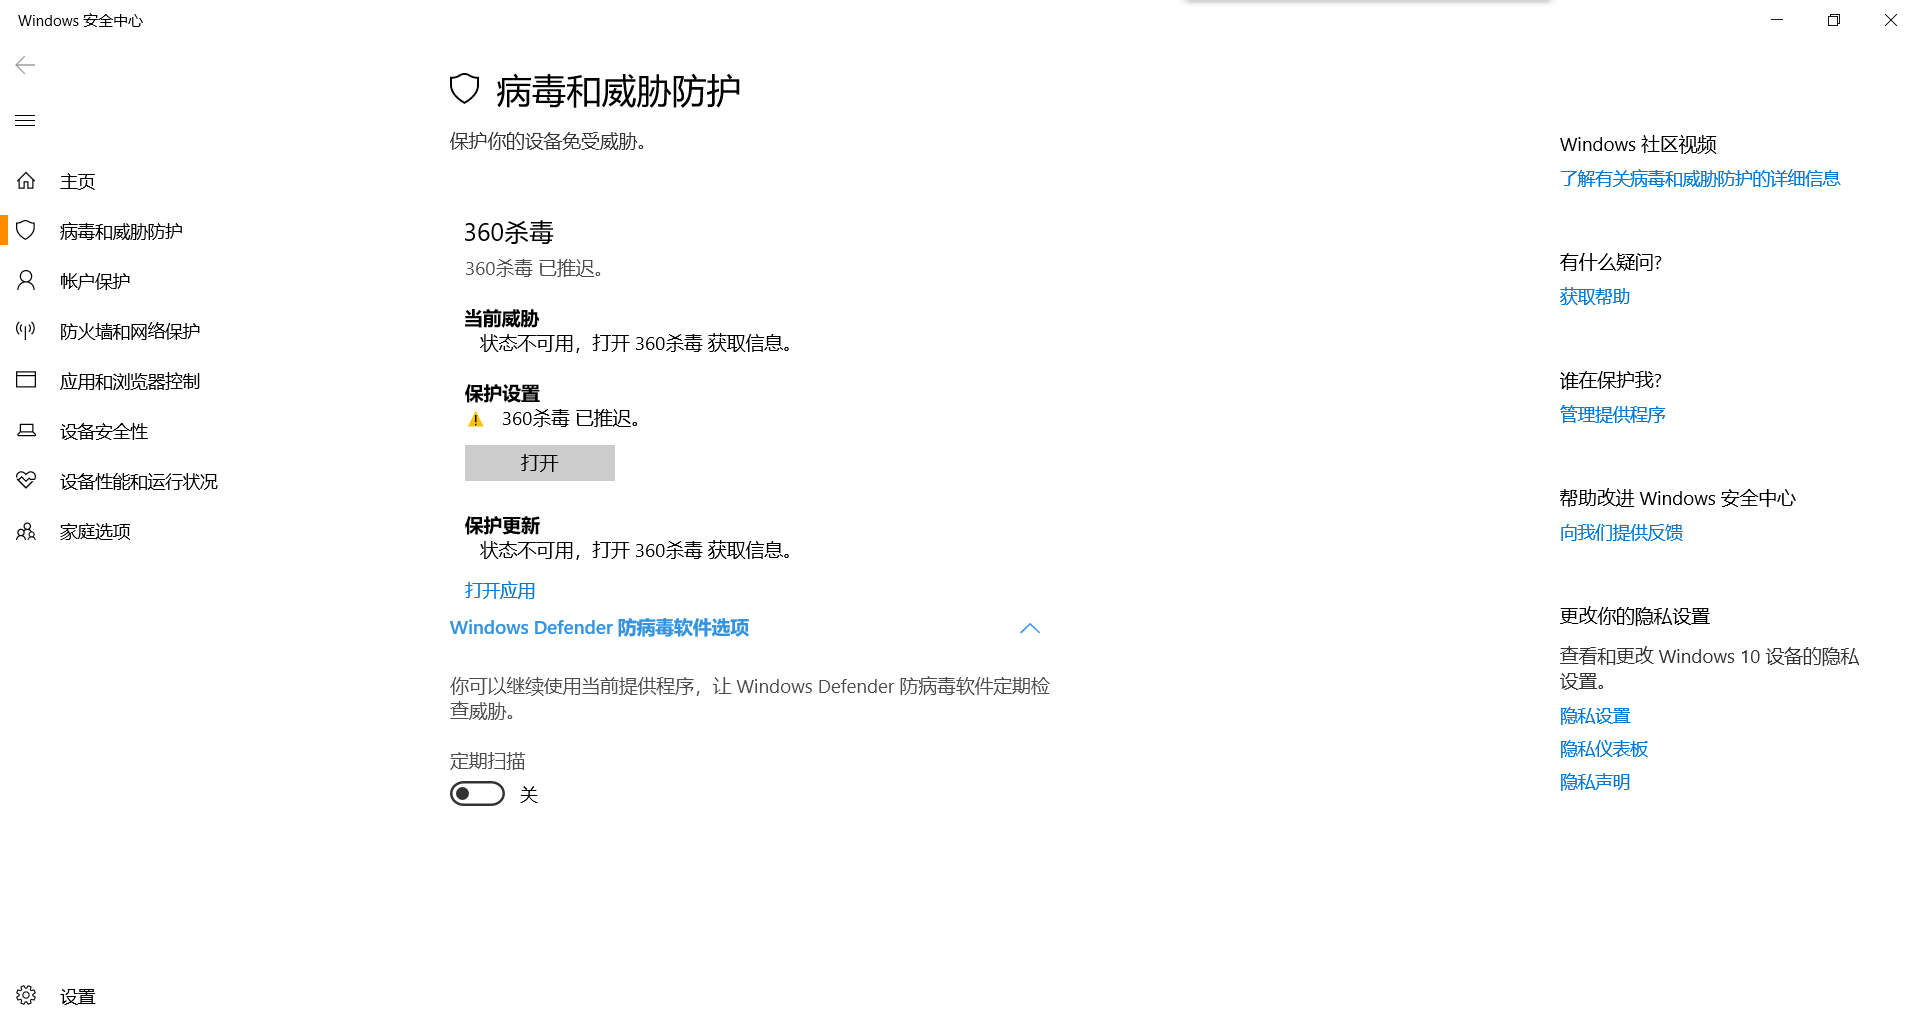This screenshot has height=1030, width=1920.
Task: Click the shield icon in the page heading
Action: (x=465, y=89)
